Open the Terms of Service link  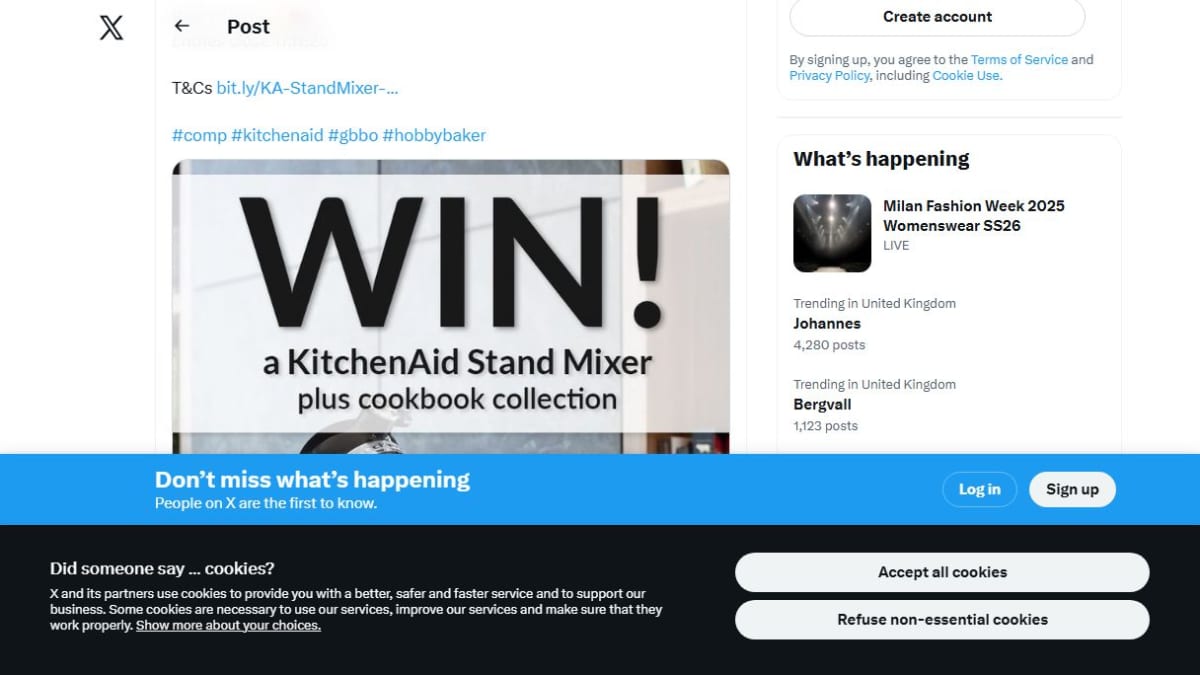[x=1019, y=60]
